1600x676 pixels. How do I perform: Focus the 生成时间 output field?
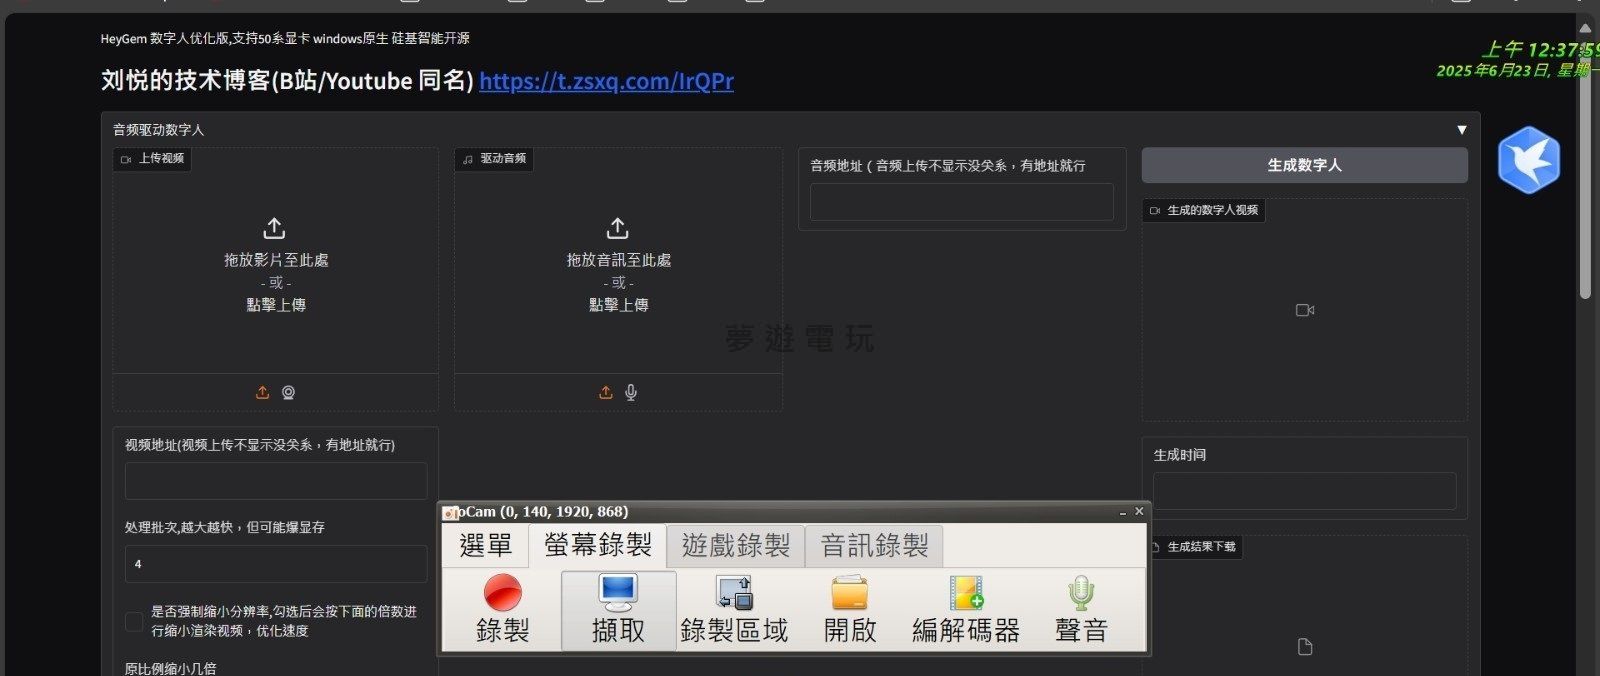pos(1304,491)
